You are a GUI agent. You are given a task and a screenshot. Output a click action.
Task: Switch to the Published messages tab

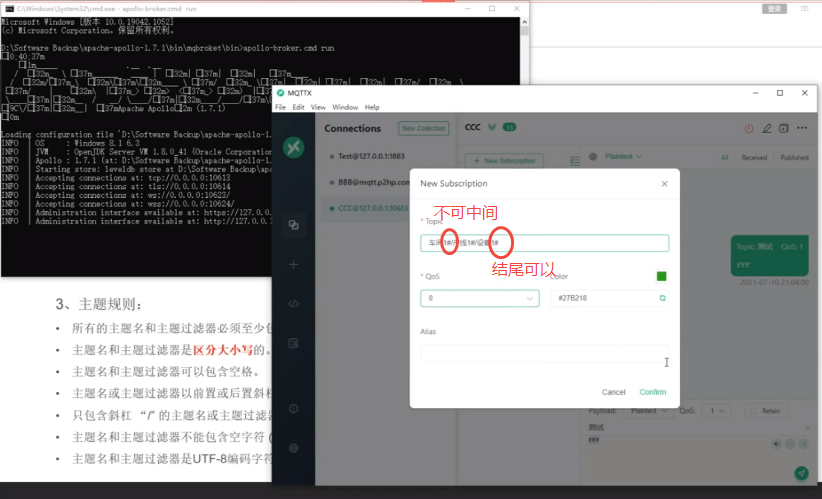[x=794, y=157]
